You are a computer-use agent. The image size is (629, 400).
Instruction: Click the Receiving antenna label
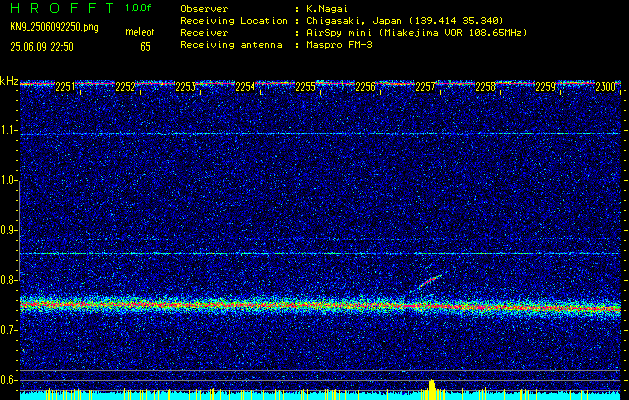231,45
